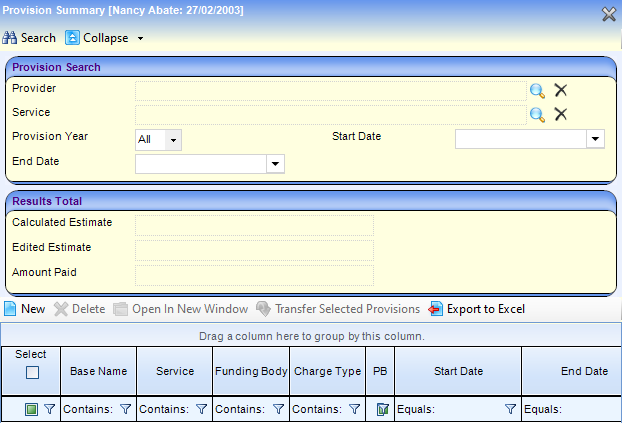
Task: Click the PB column filter icon
Action: [380, 409]
